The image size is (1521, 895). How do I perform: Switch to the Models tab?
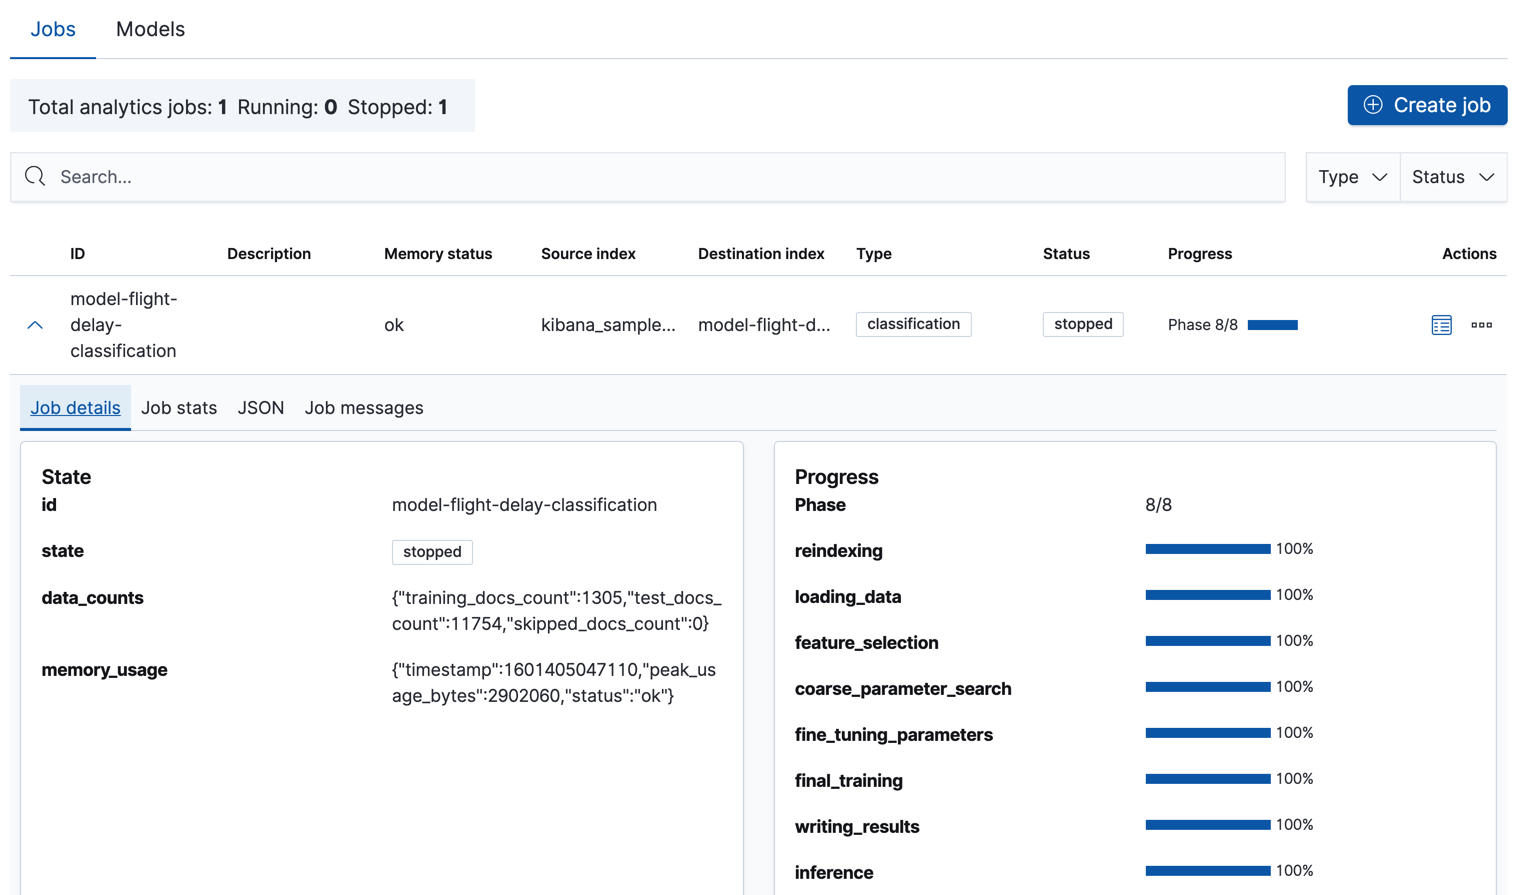pyautogui.click(x=150, y=29)
